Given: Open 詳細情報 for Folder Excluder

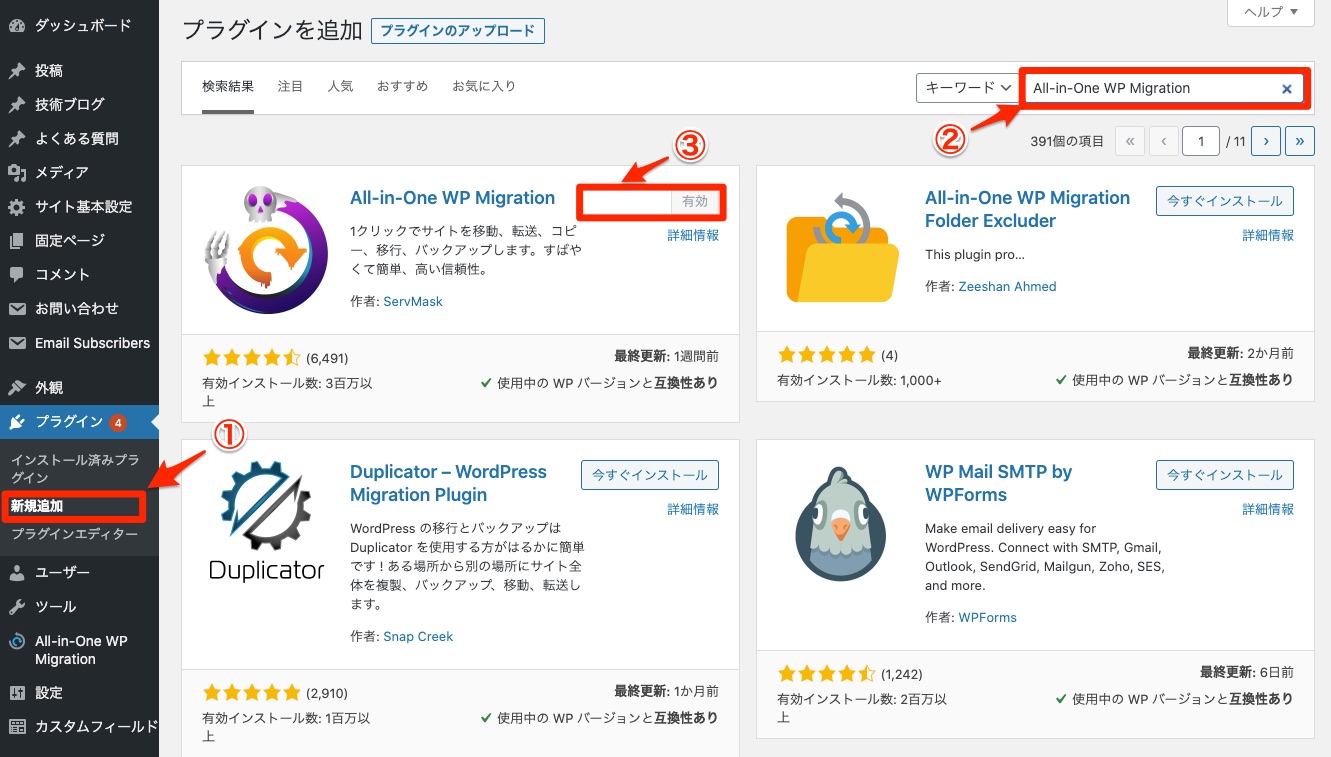Looking at the screenshot, I should [x=1268, y=236].
